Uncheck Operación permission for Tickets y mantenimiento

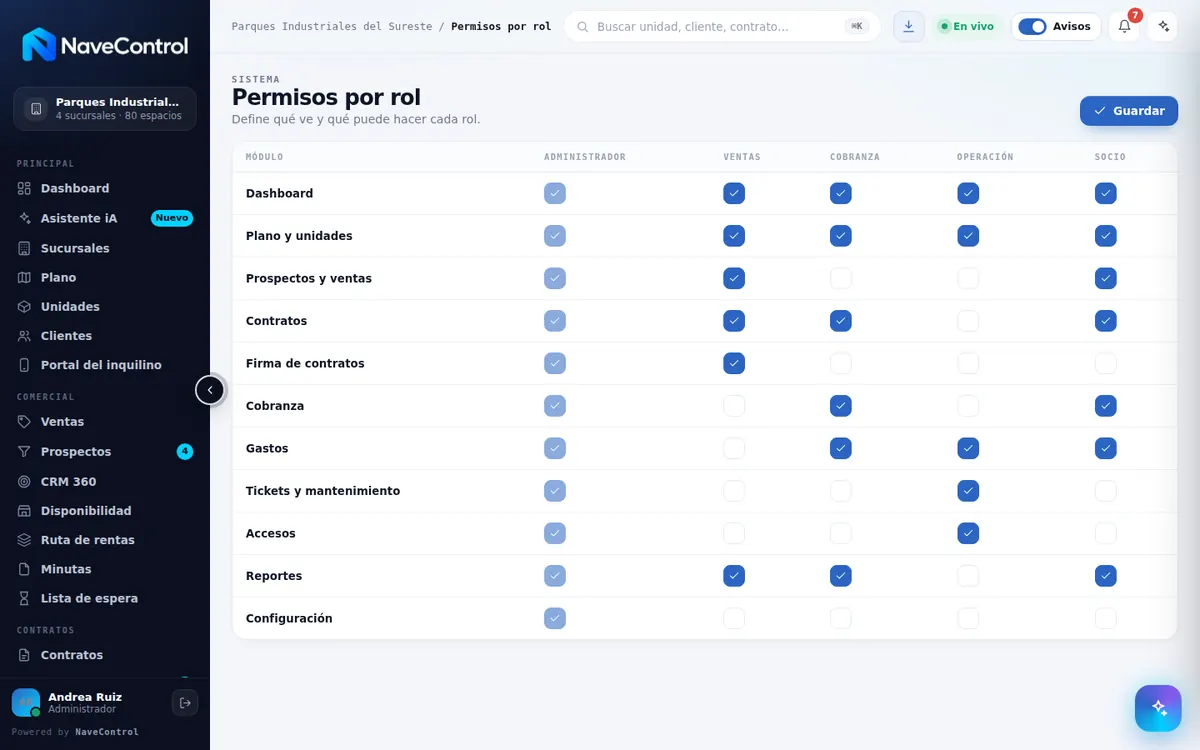point(968,491)
